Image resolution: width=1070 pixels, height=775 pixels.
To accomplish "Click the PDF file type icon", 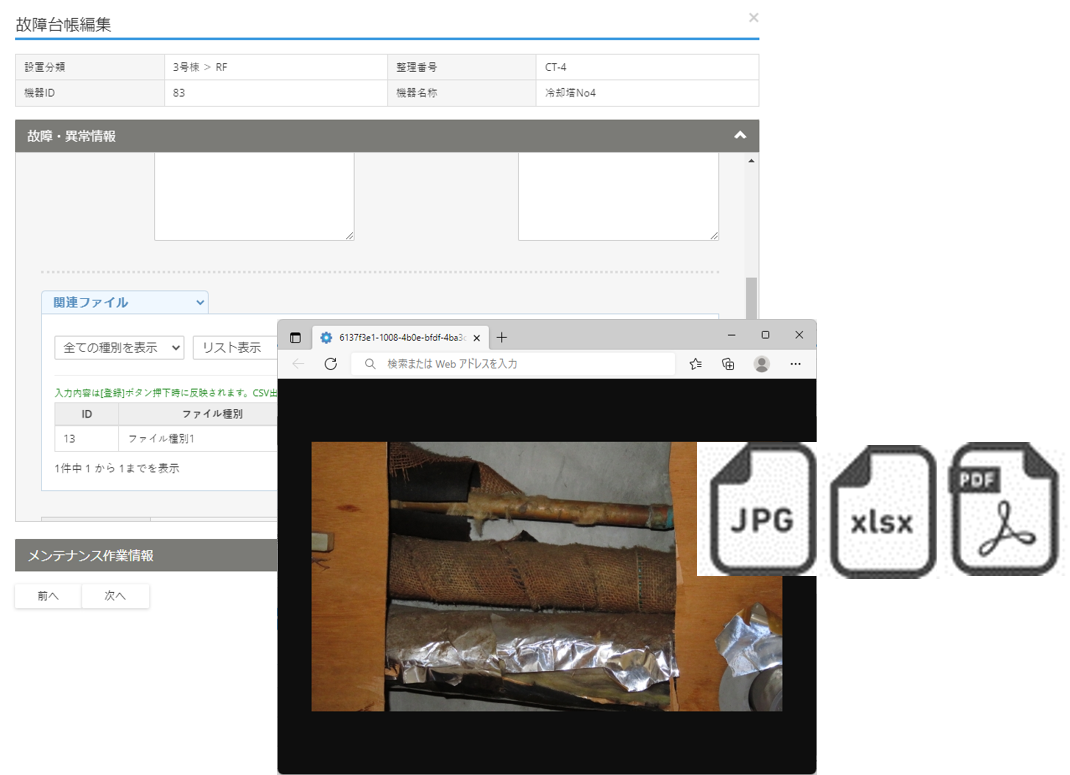I will (1003, 510).
